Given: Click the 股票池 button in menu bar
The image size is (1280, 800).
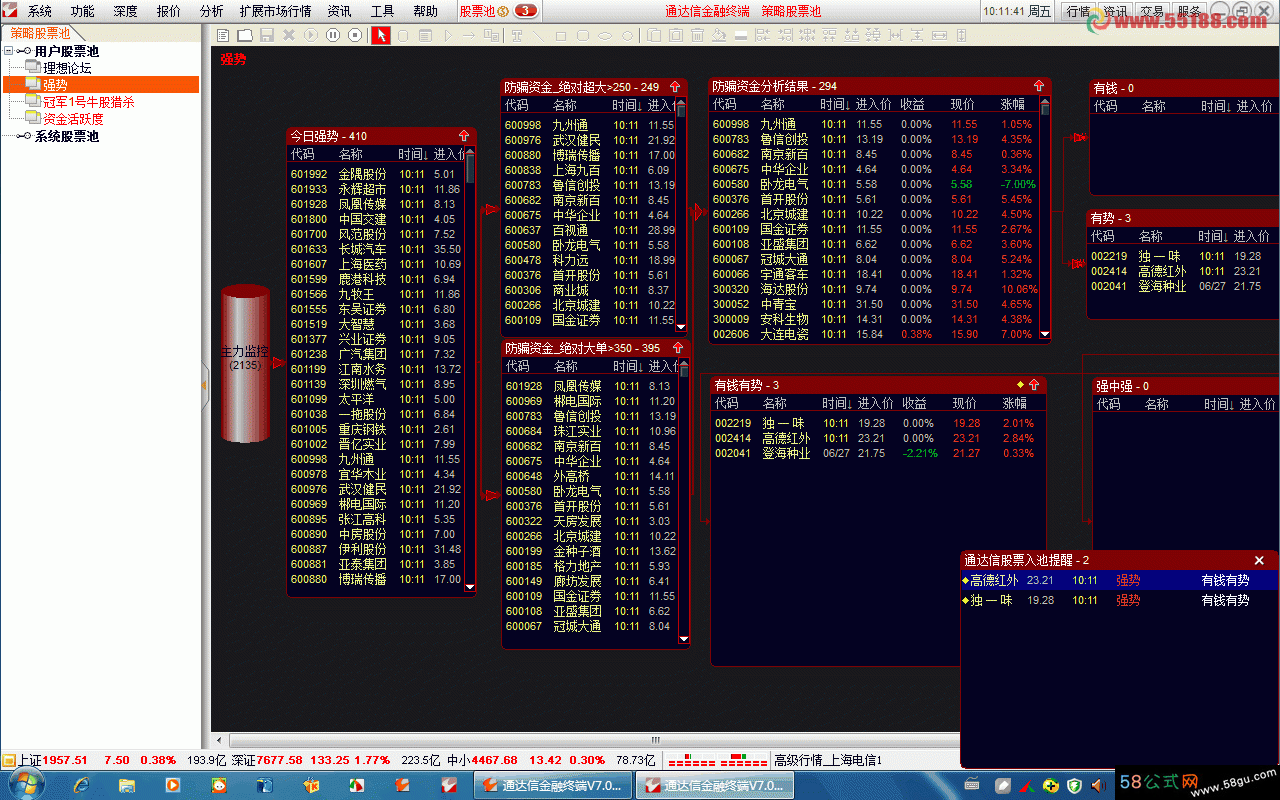Looking at the screenshot, I should pos(484,11).
